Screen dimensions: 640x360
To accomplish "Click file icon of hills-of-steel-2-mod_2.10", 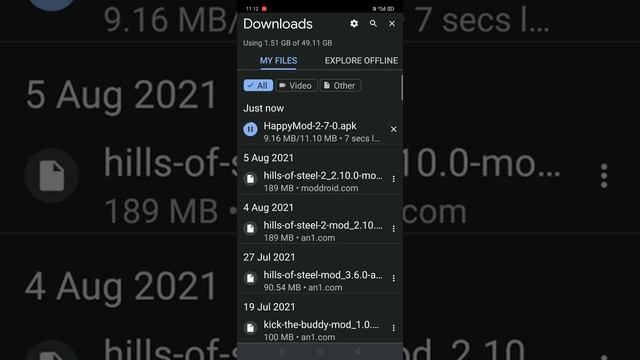I will point(250,228).
